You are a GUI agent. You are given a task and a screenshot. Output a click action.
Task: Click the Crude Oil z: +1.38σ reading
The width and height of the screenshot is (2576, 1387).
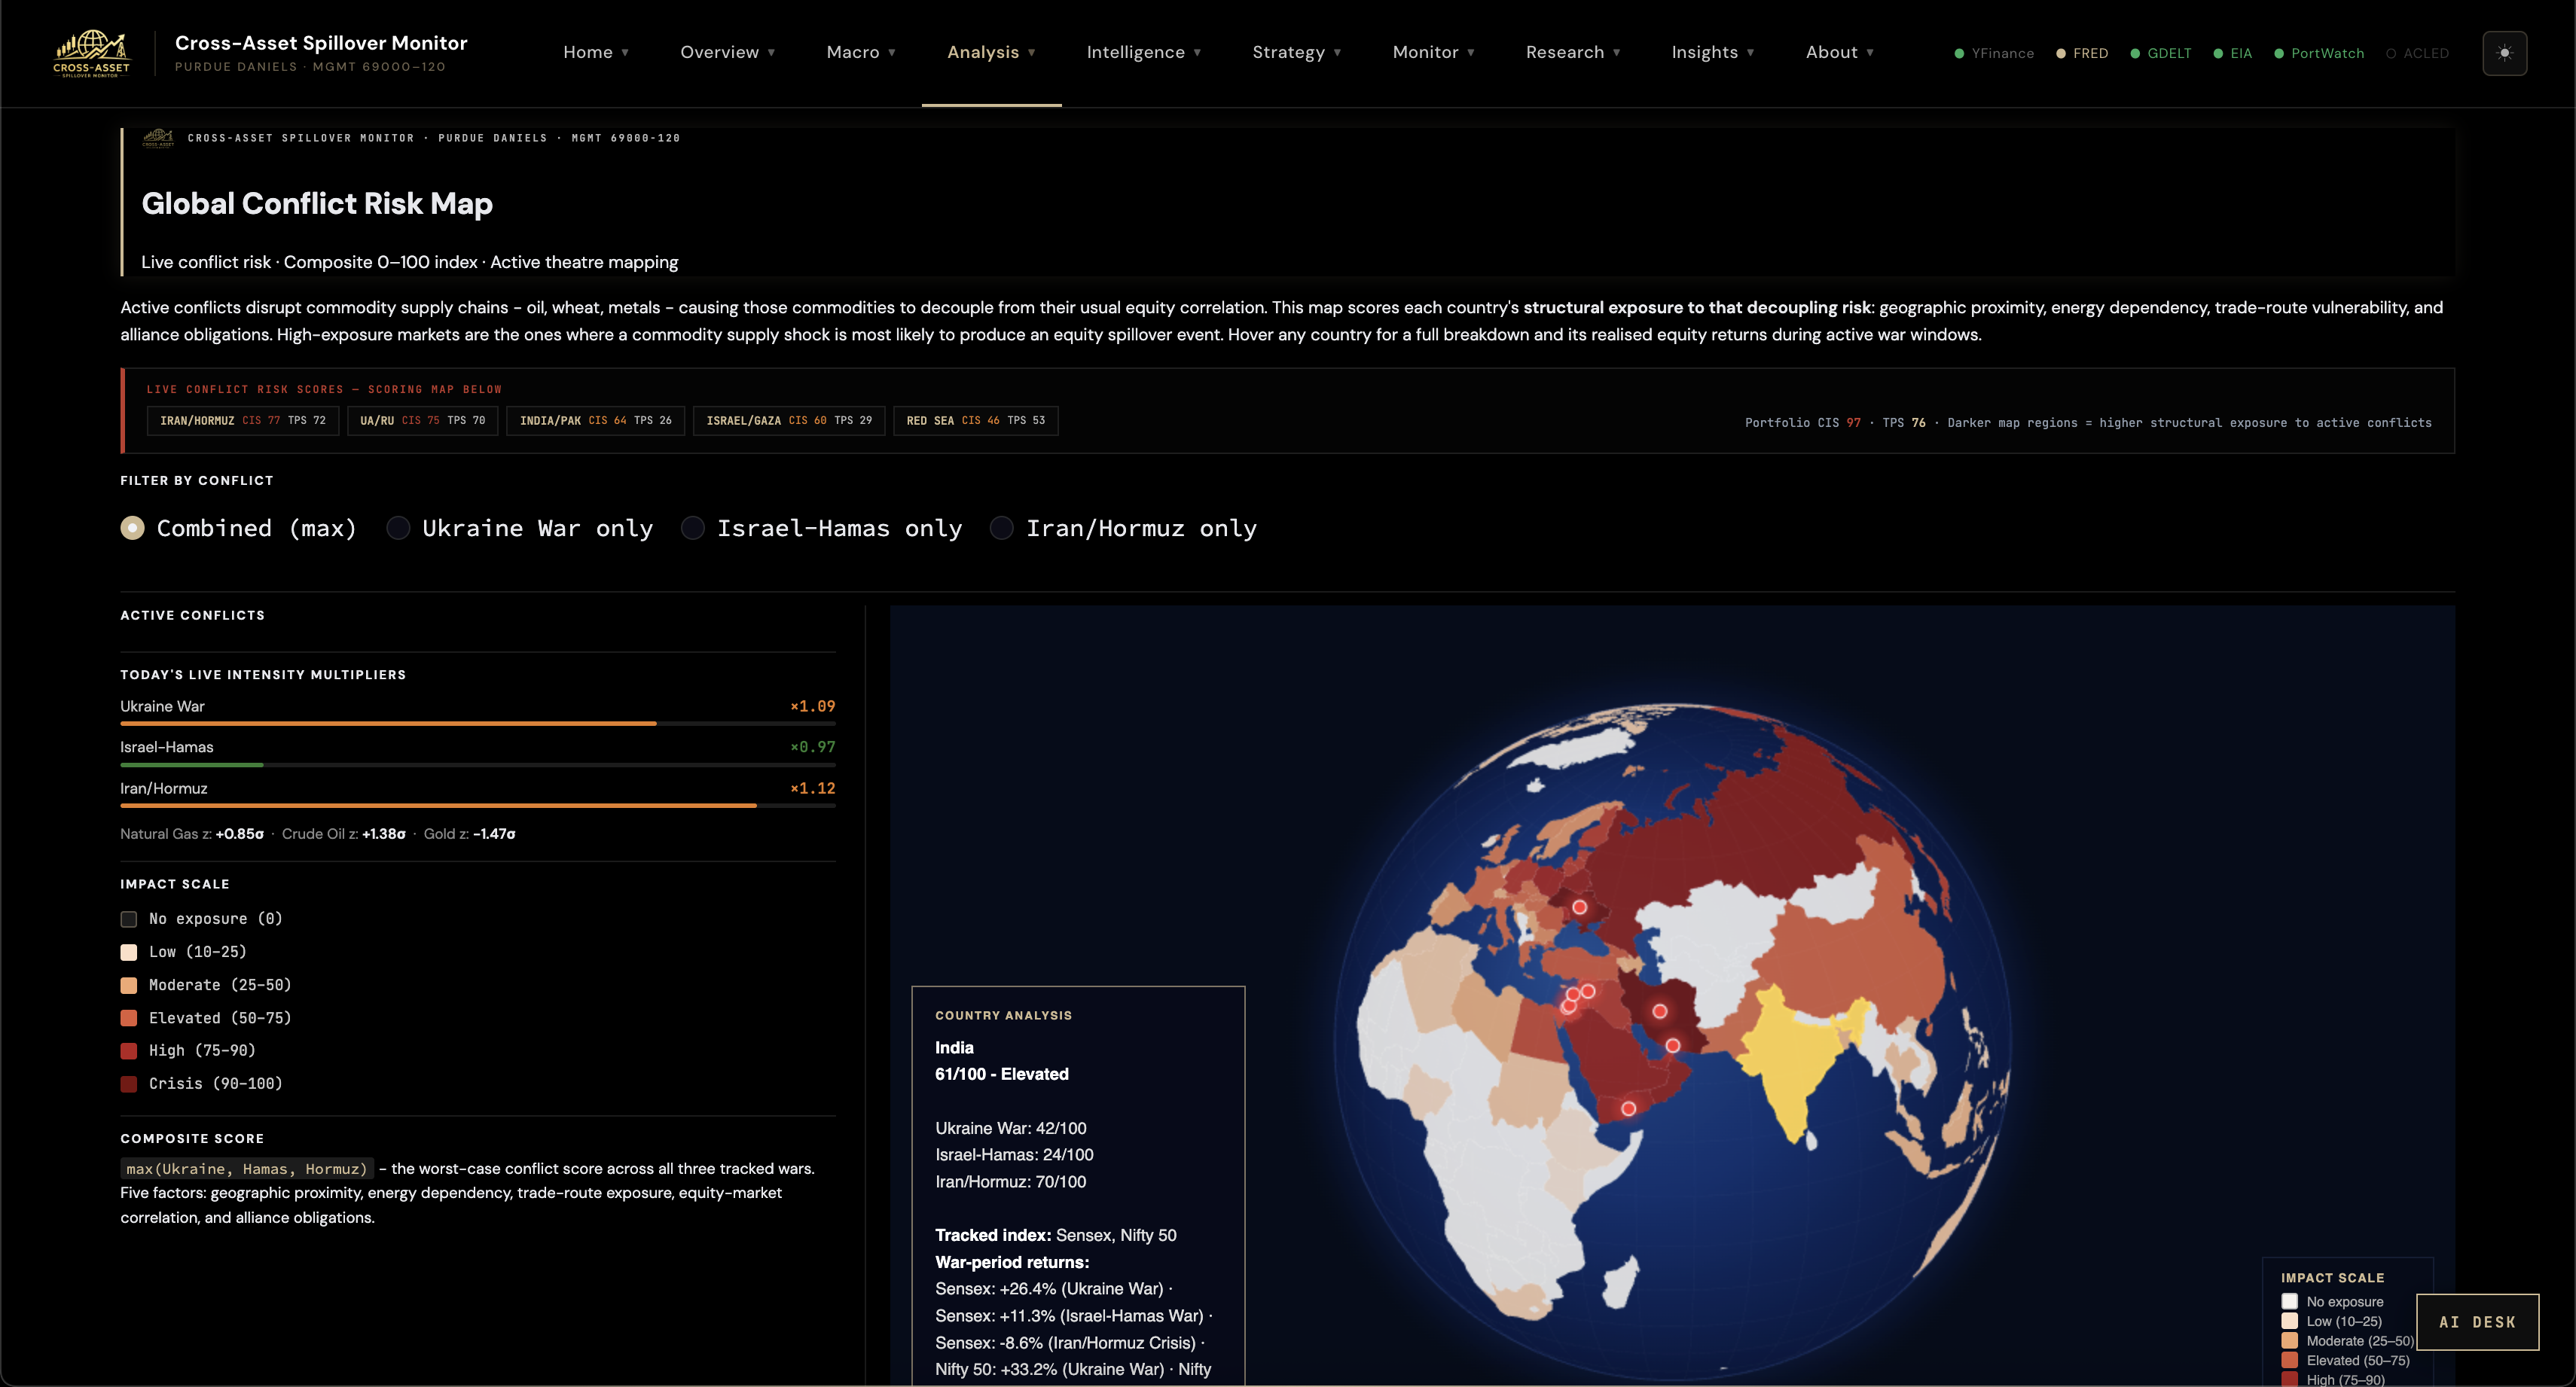click(x=344, y=833)
